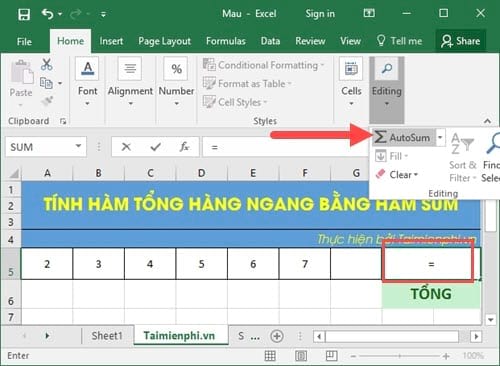Open the AutoSum function dropdown arrow
This screenshot has width=500, height=366.
pyautogui.click(x=440, y=137)
